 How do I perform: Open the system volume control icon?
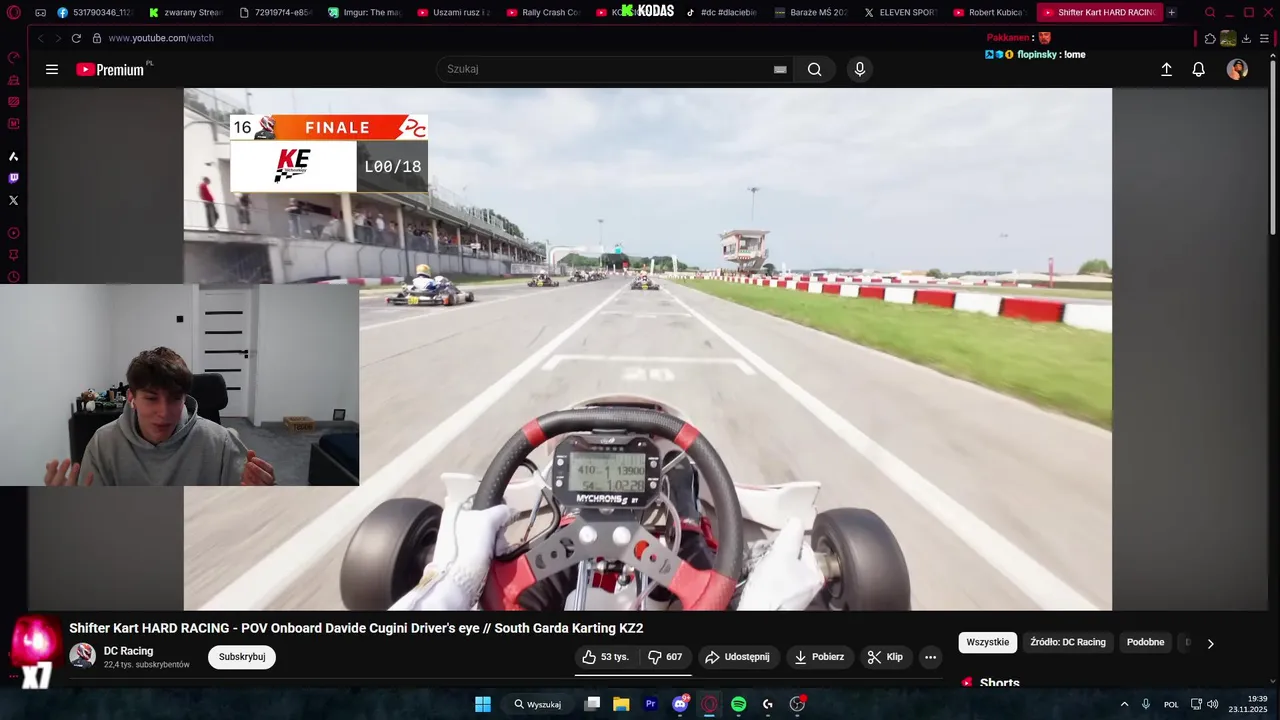(x=1213, y=704)
